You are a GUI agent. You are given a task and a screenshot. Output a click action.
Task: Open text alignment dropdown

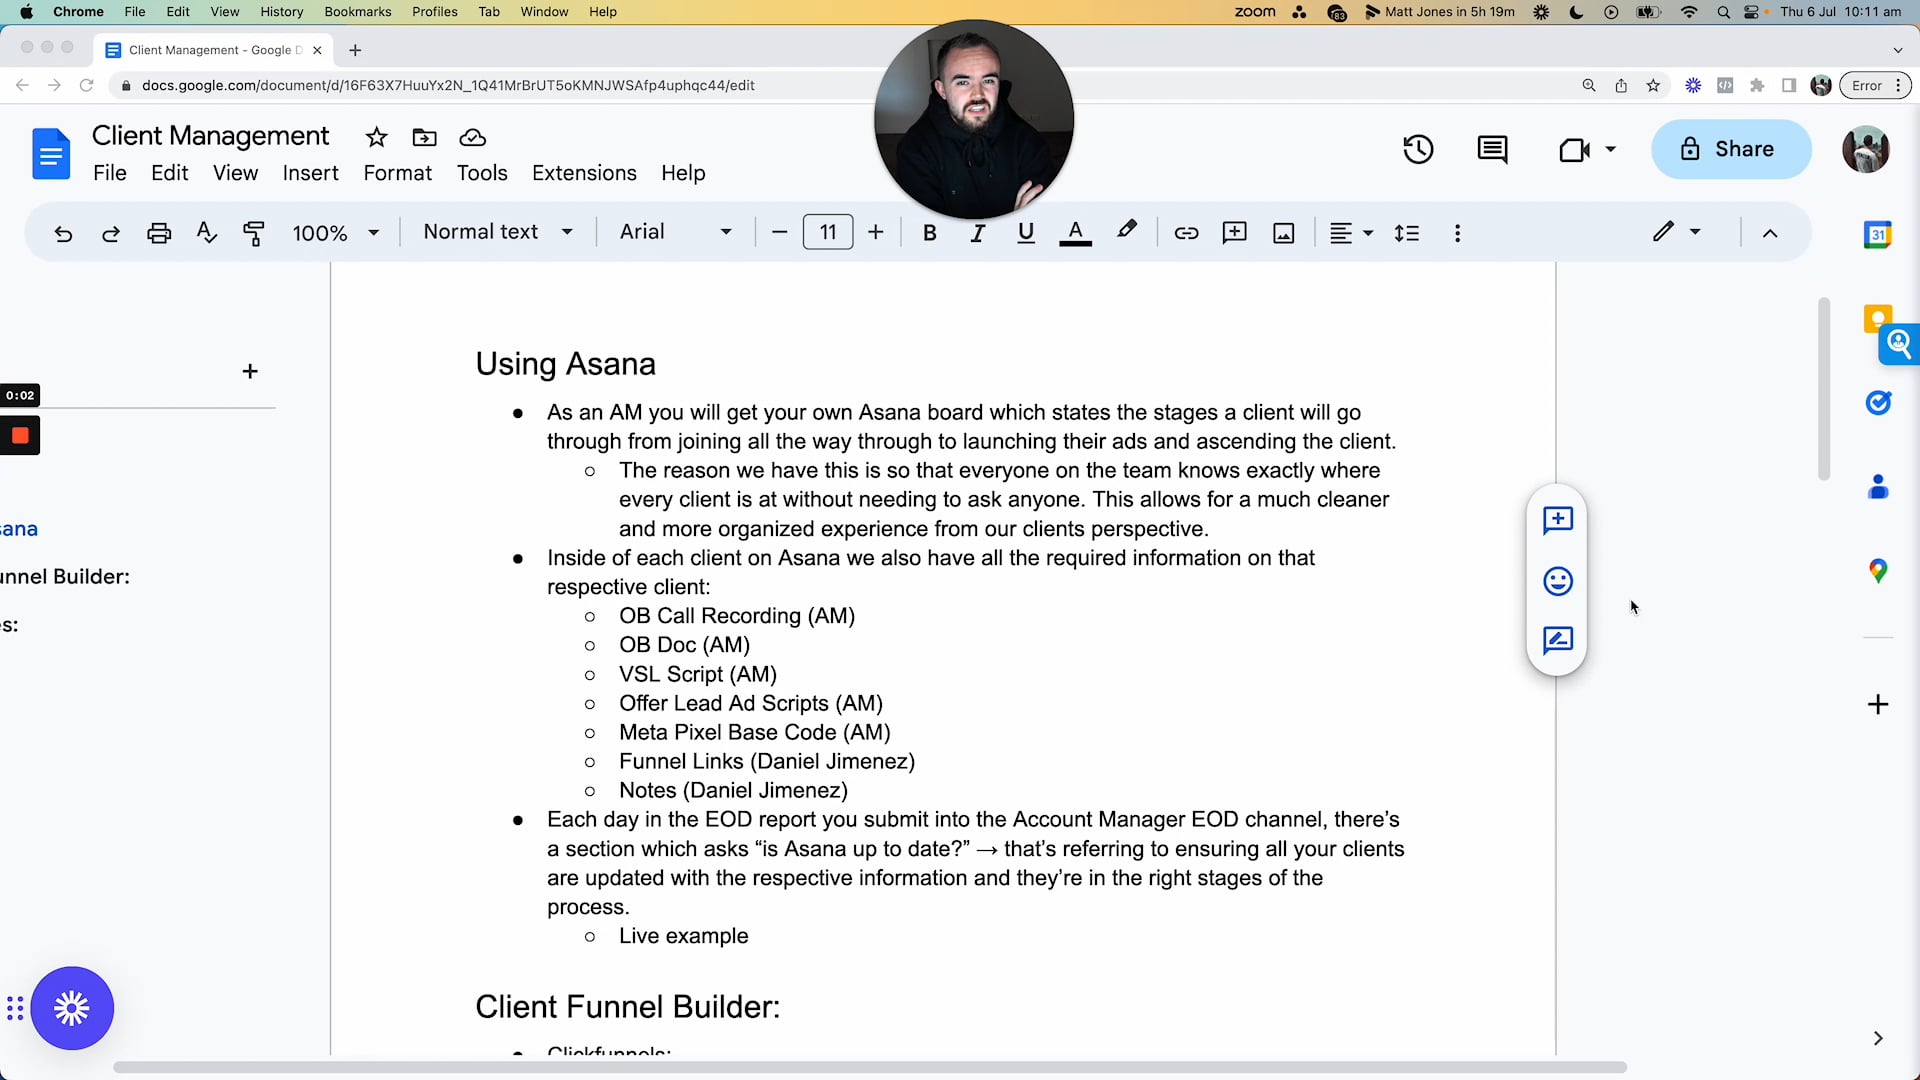coord(1351,233)
